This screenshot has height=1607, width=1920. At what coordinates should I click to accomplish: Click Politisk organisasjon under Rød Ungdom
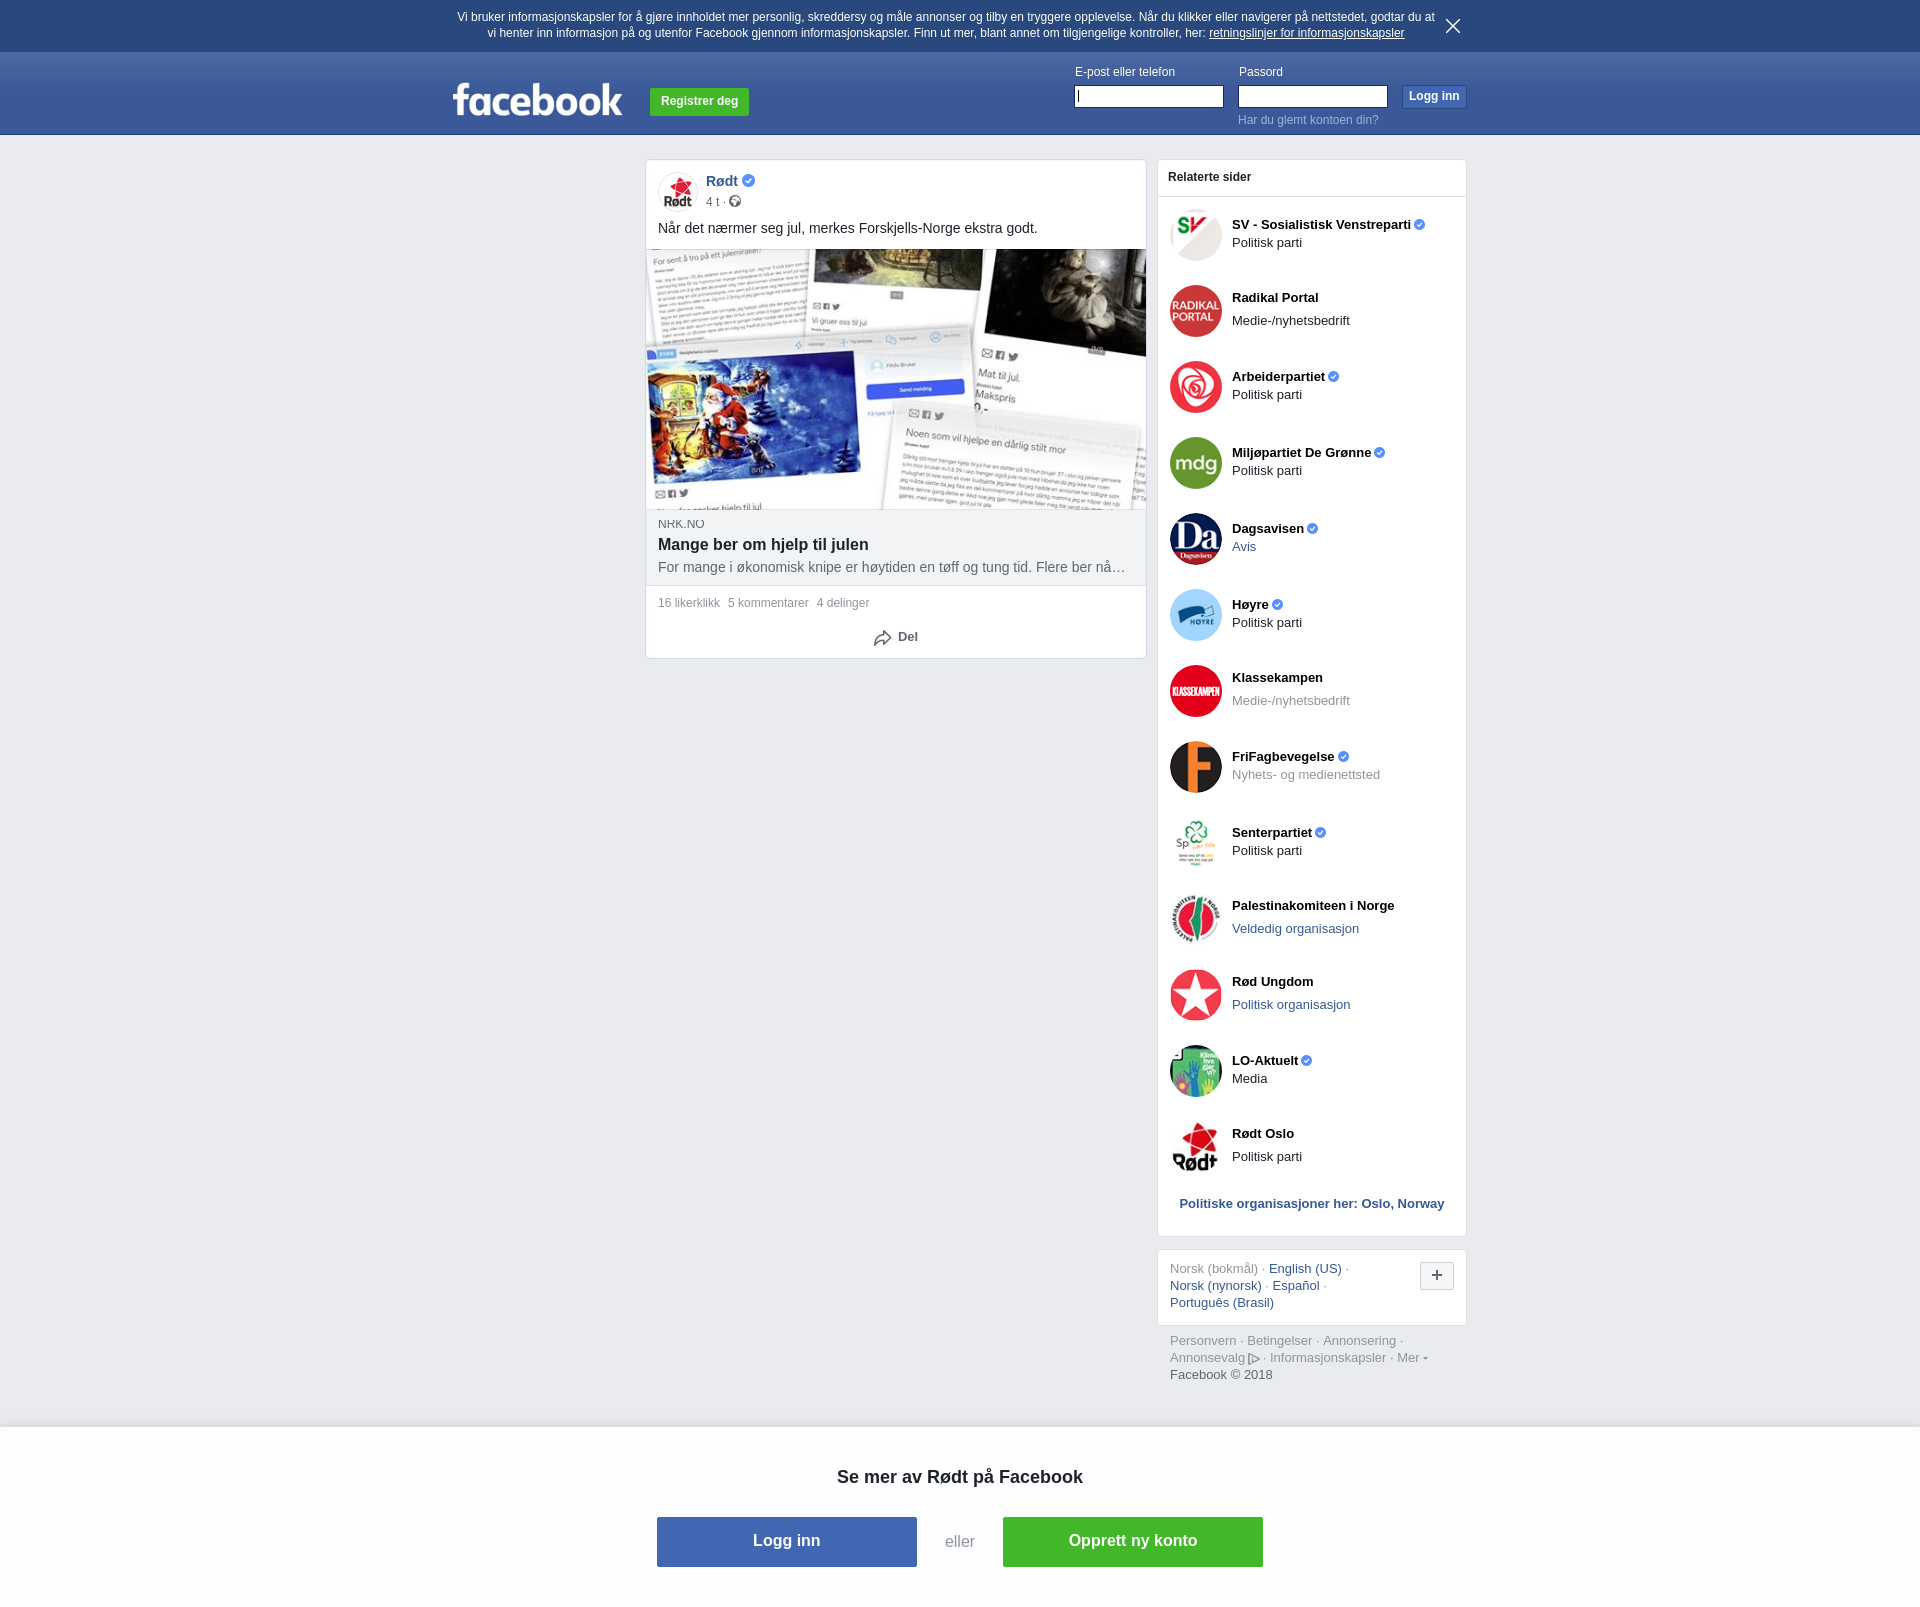[1291, 1005]
